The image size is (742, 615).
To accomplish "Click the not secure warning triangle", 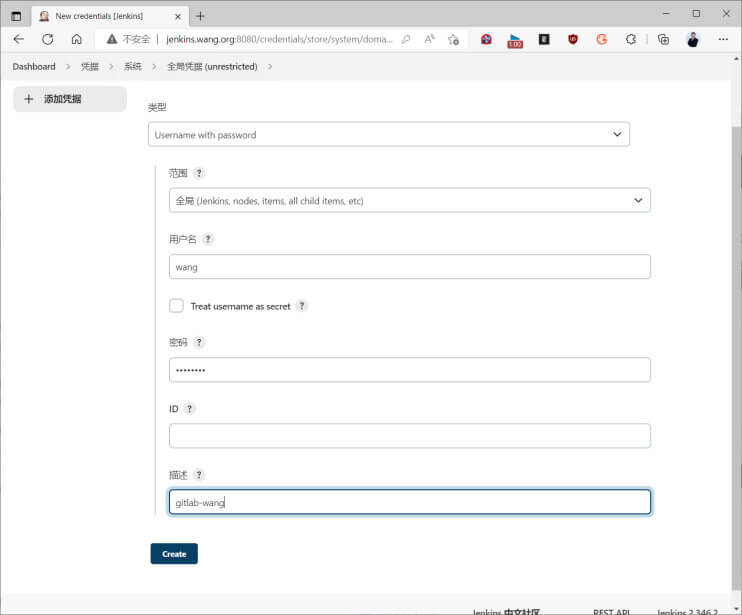I will pos(112,39).
